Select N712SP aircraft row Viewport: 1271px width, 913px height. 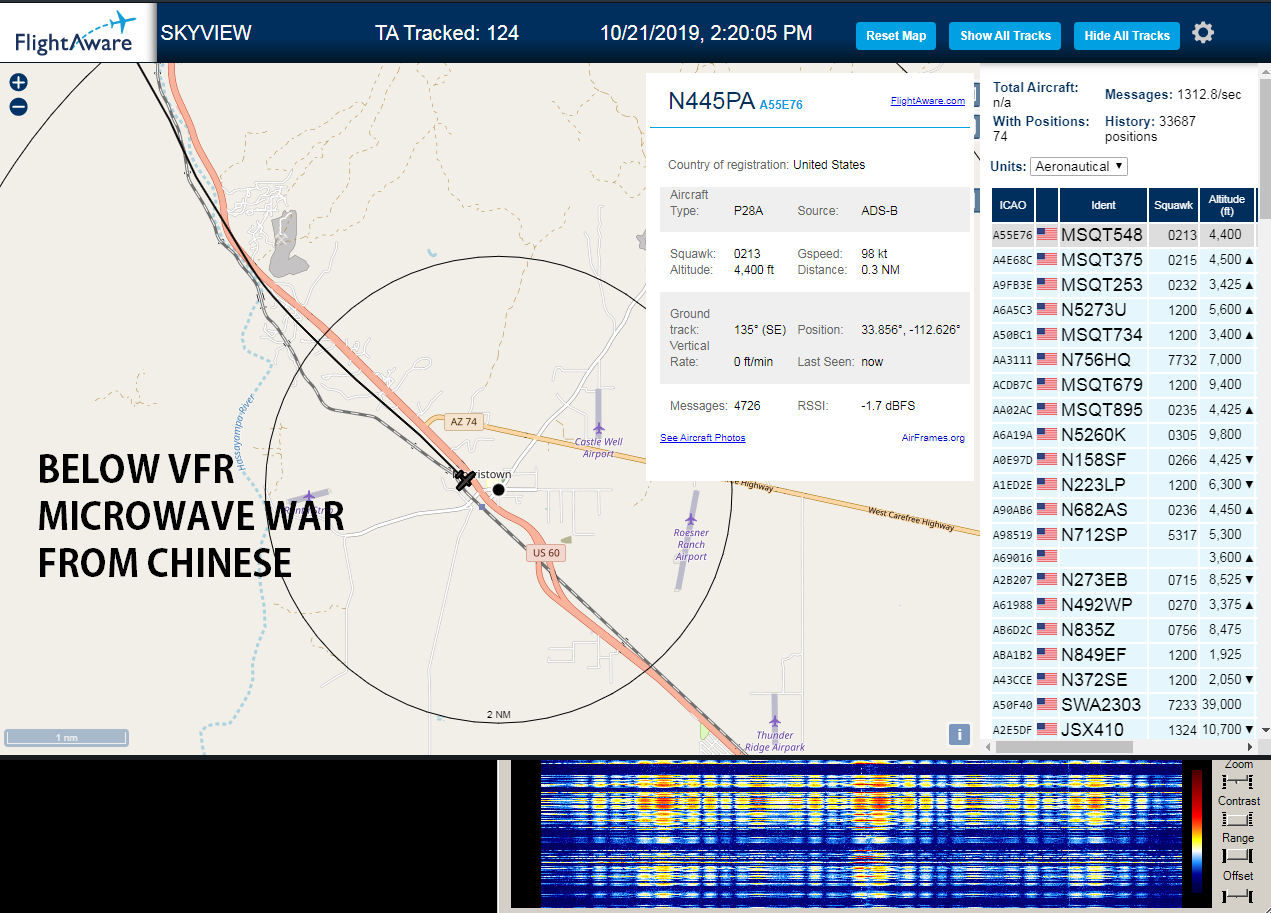tap(1123, 535)
